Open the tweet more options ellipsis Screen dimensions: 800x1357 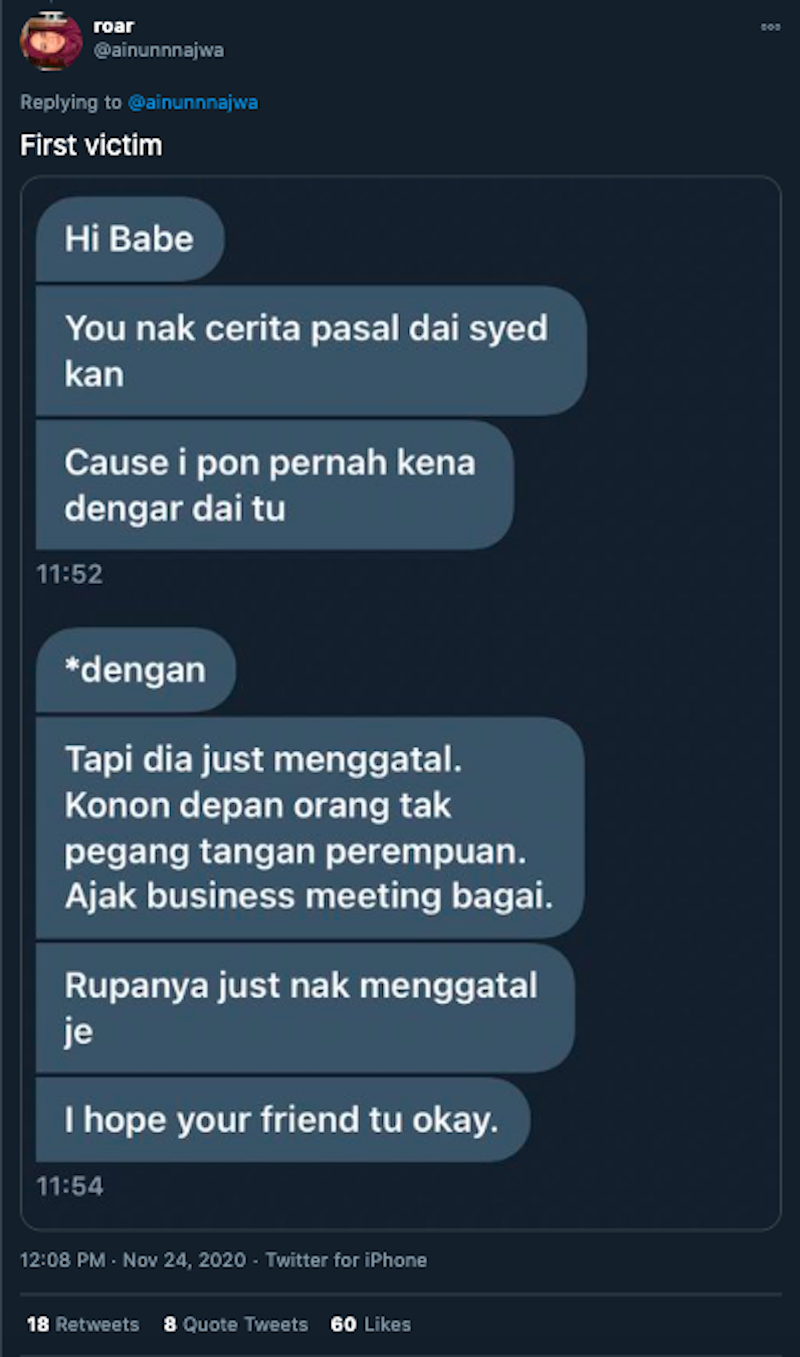(x=770, y=27)
